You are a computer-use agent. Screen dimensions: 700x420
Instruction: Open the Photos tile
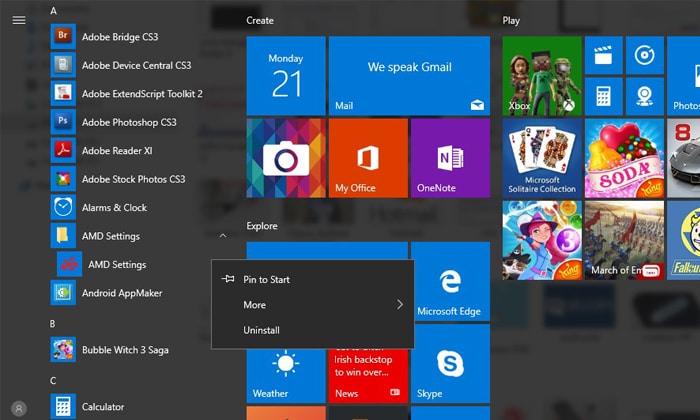coord(683,76)
